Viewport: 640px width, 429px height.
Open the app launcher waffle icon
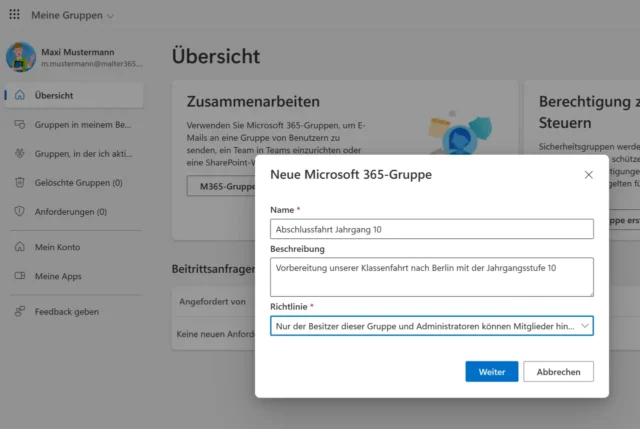pyautogui.click(x=13, y=16)
